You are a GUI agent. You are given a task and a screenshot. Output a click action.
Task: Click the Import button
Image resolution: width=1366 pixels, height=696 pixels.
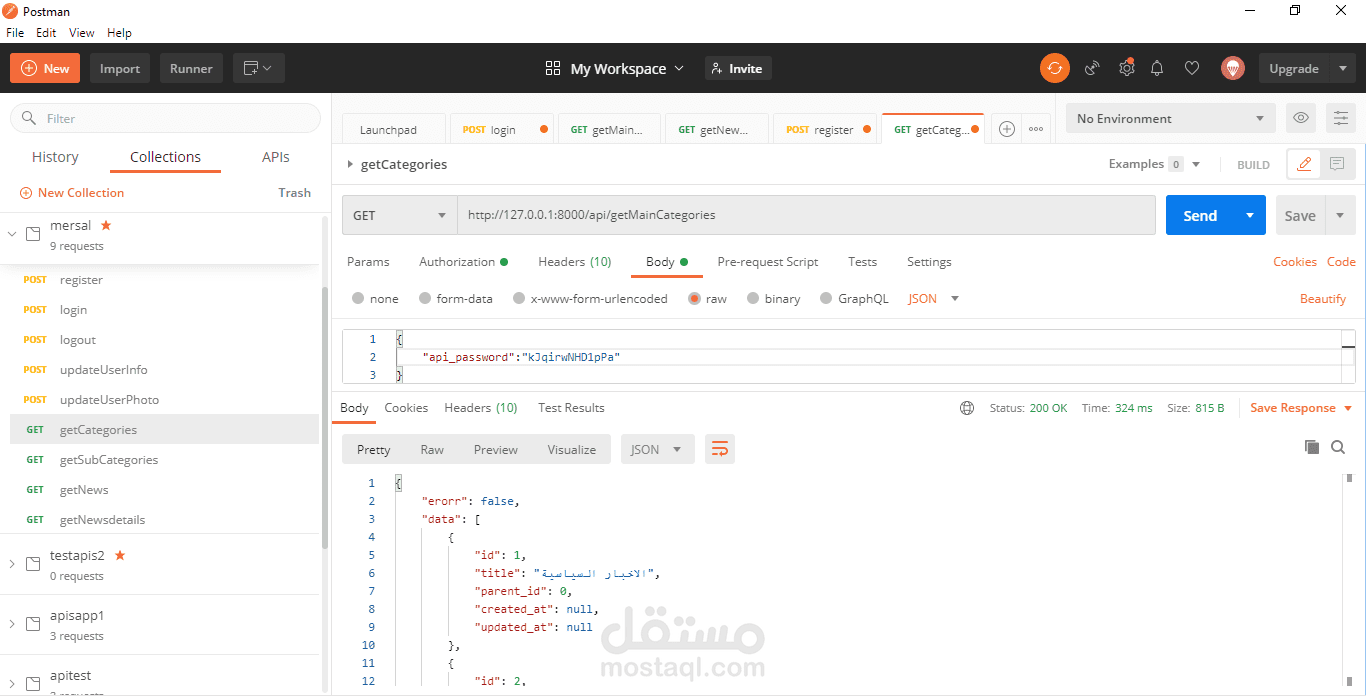[120, 68]
